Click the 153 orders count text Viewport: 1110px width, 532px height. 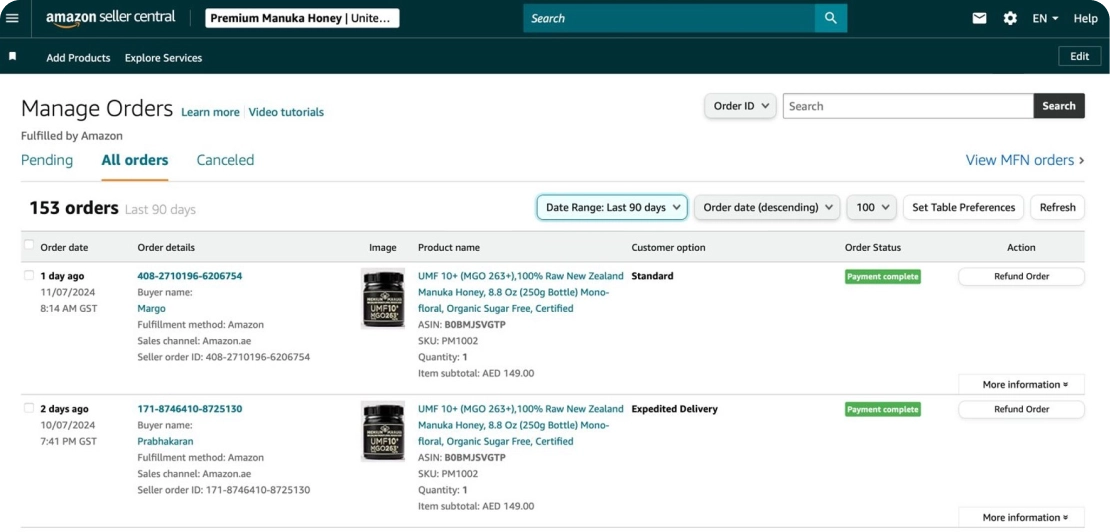[74, 208]
